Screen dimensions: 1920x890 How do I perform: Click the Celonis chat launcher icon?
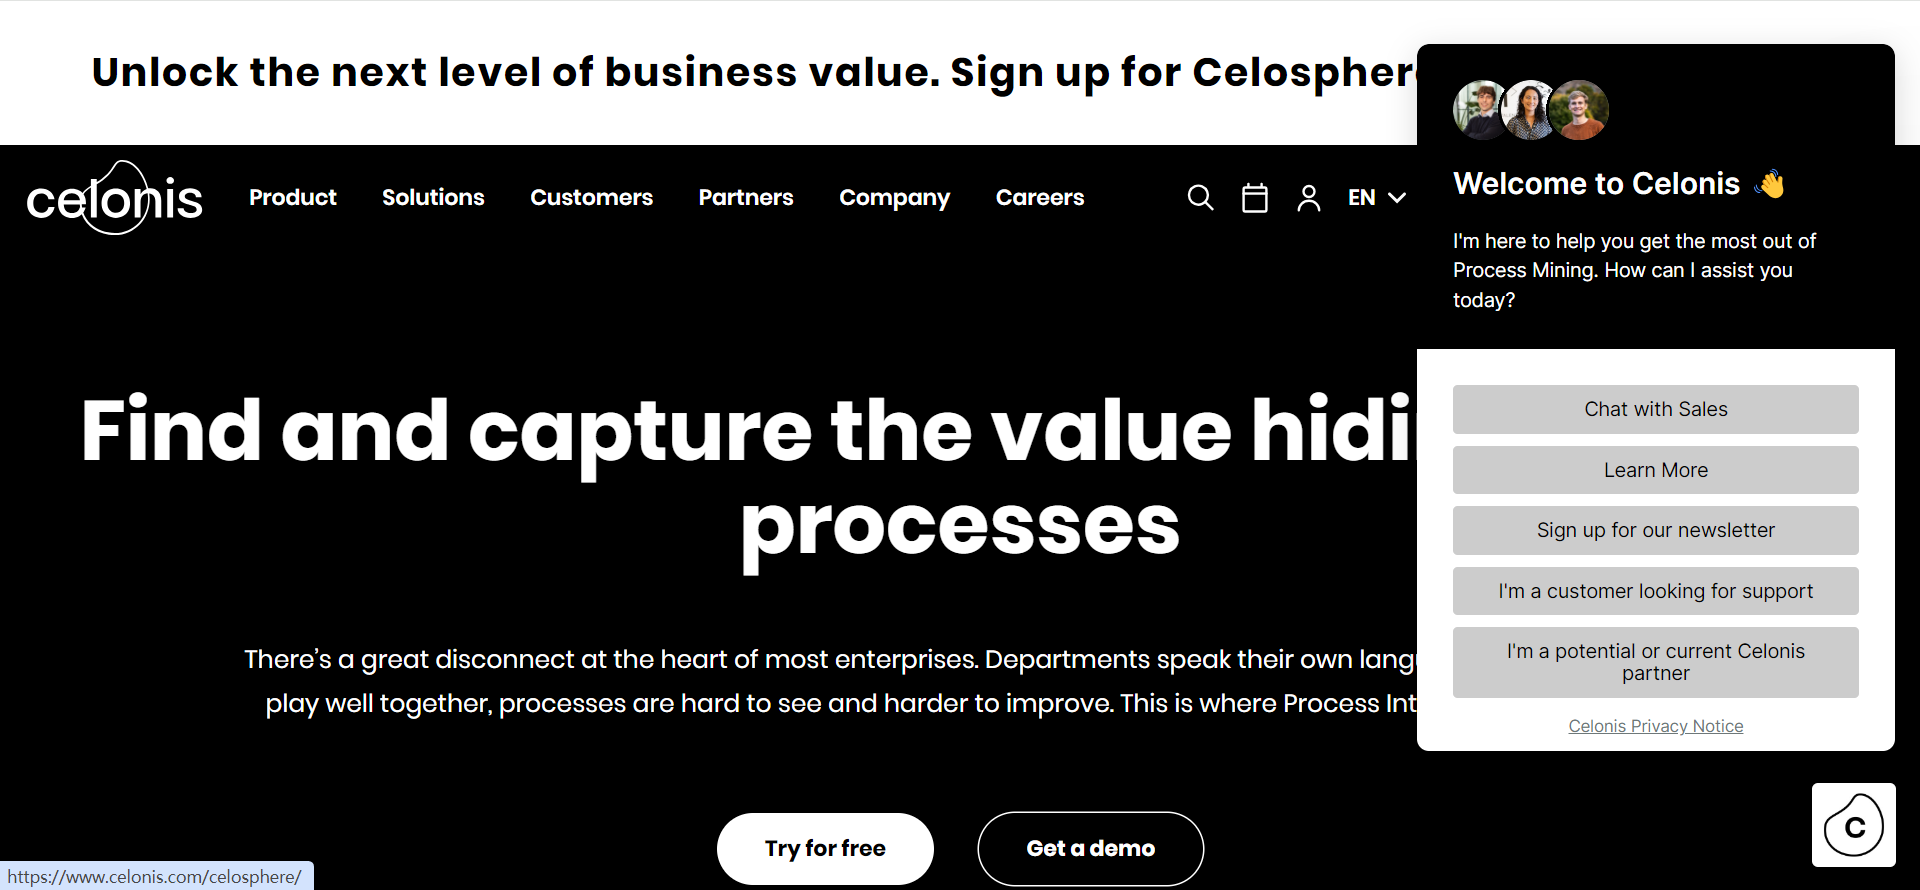pyautogui.click(x=1853, y=825)
